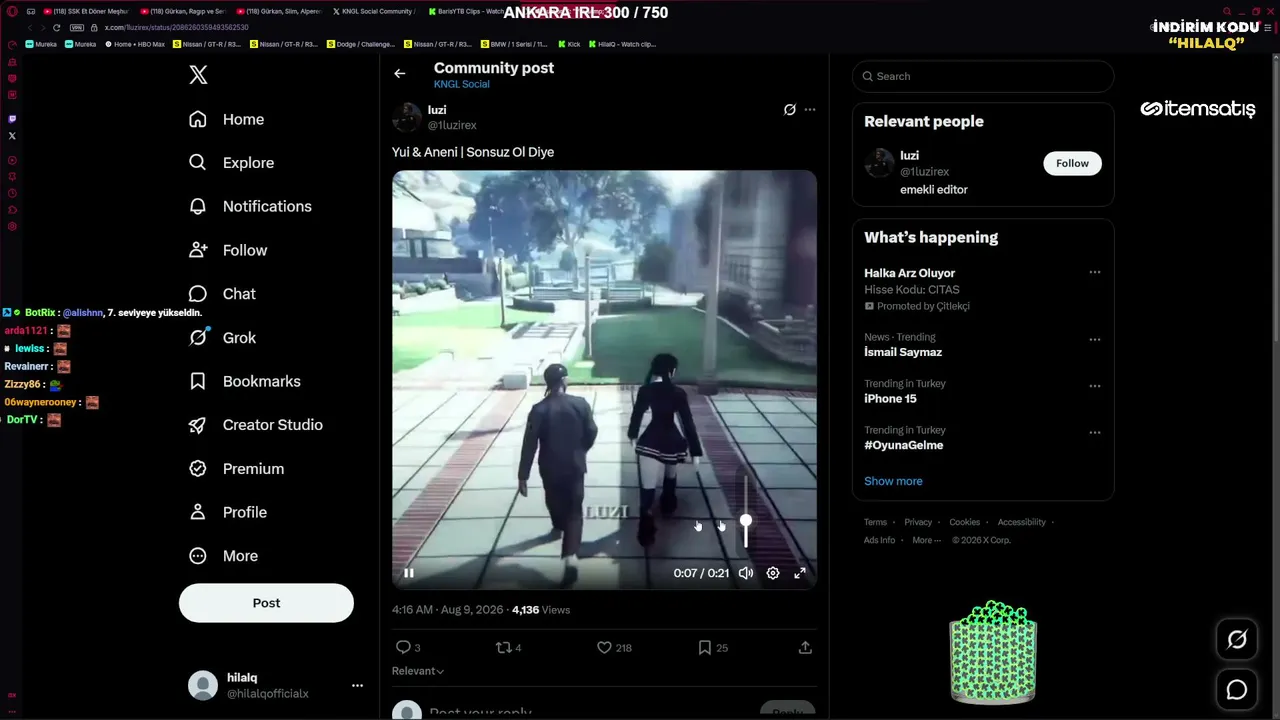
Task: Open the KNGL Social community link
Action: [x=462, y=84]
